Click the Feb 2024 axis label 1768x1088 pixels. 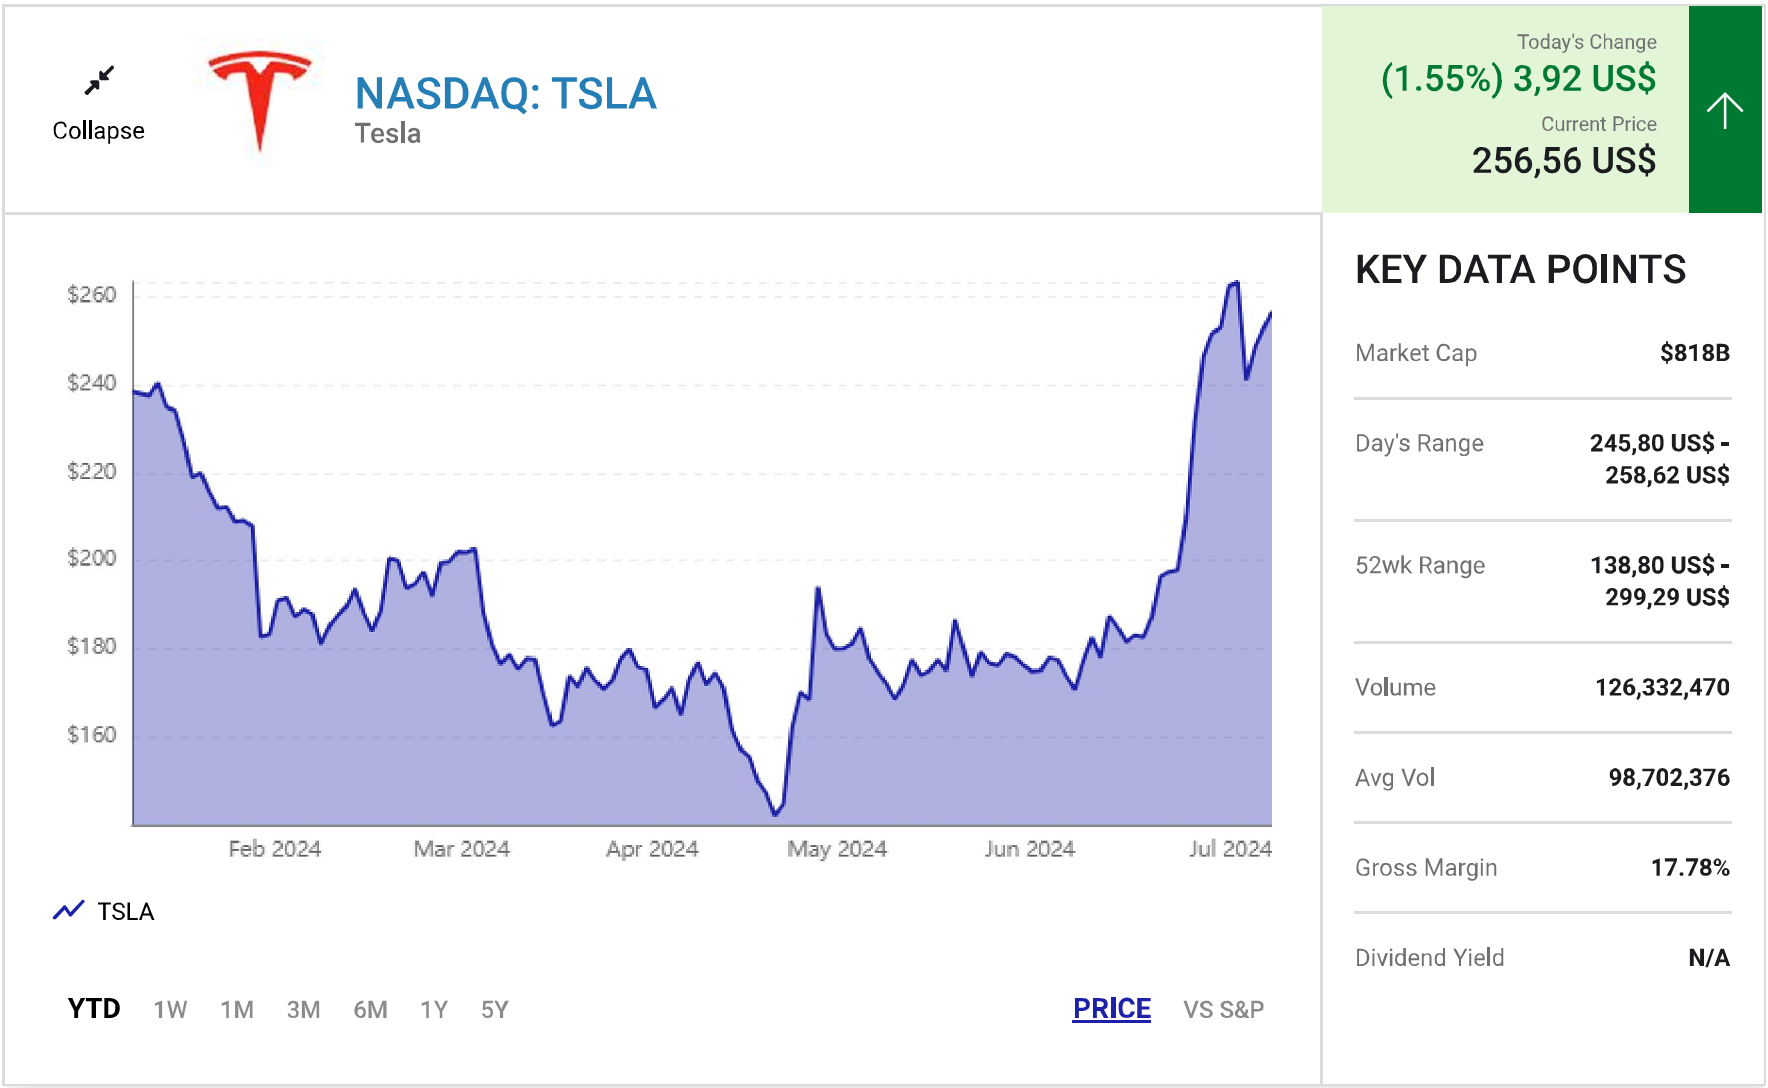coord(275,849)
